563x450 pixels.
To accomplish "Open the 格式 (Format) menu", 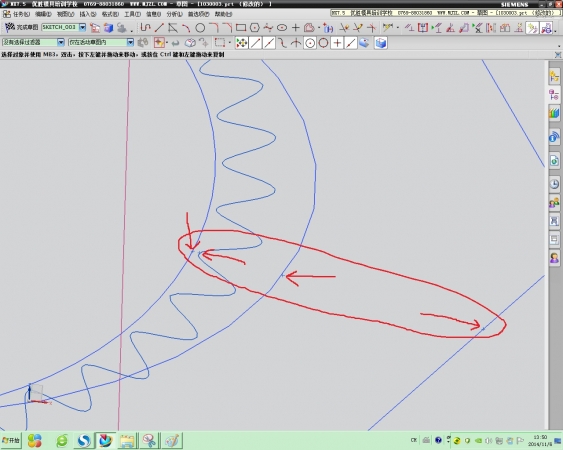I will [x=110, y=14].
